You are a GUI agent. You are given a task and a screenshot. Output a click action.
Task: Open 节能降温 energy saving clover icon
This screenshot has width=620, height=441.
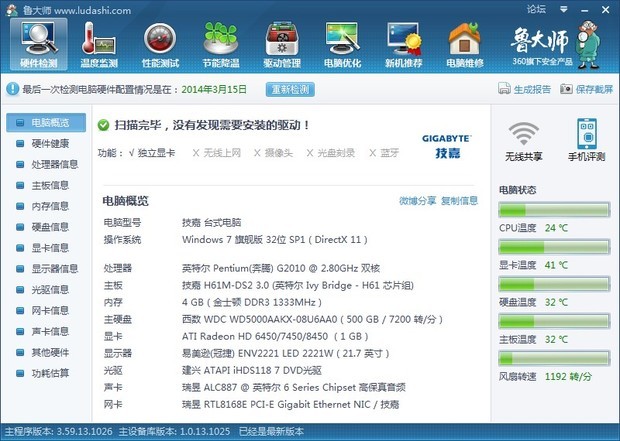point(221,44)
